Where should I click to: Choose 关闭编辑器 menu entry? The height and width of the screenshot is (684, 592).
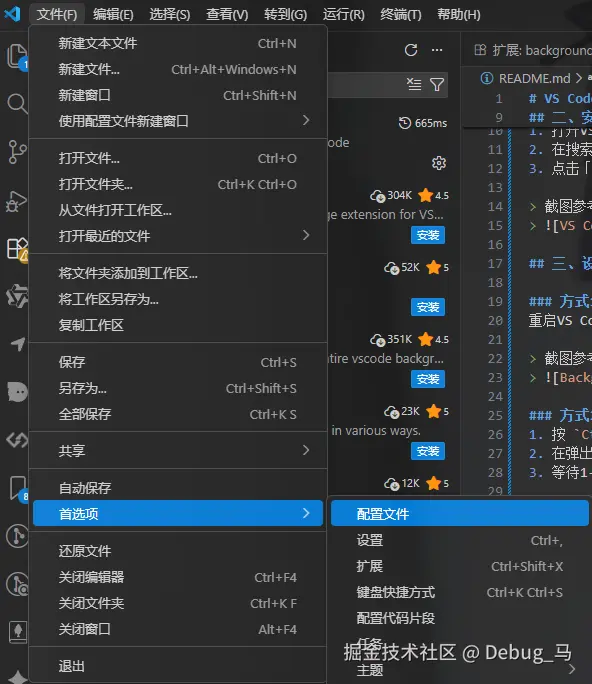pos(178,577)
